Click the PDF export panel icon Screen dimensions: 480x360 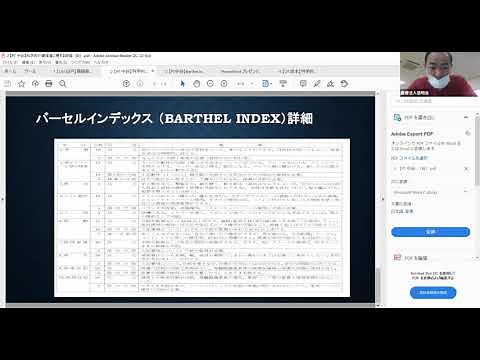(x=397, y=117)
